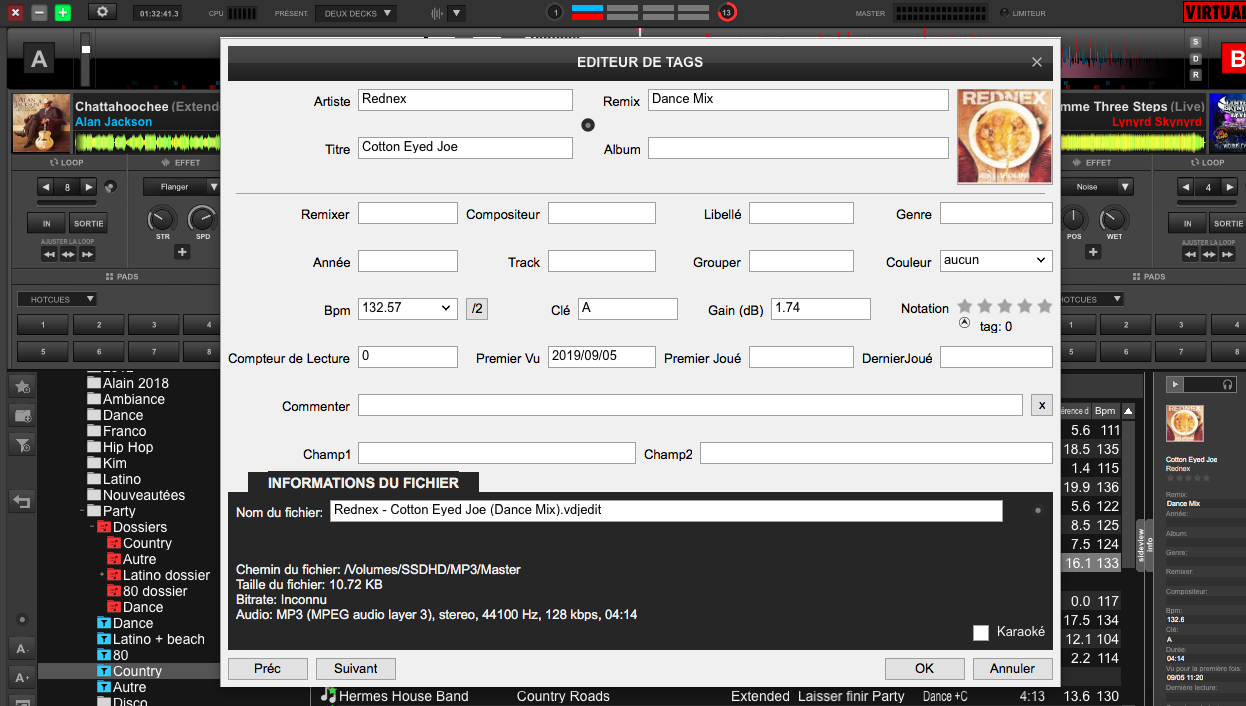Click the headphones prelisten icon in info panel
Viewport: 1246px width, 706px height.
click(x=1227, y=385)
